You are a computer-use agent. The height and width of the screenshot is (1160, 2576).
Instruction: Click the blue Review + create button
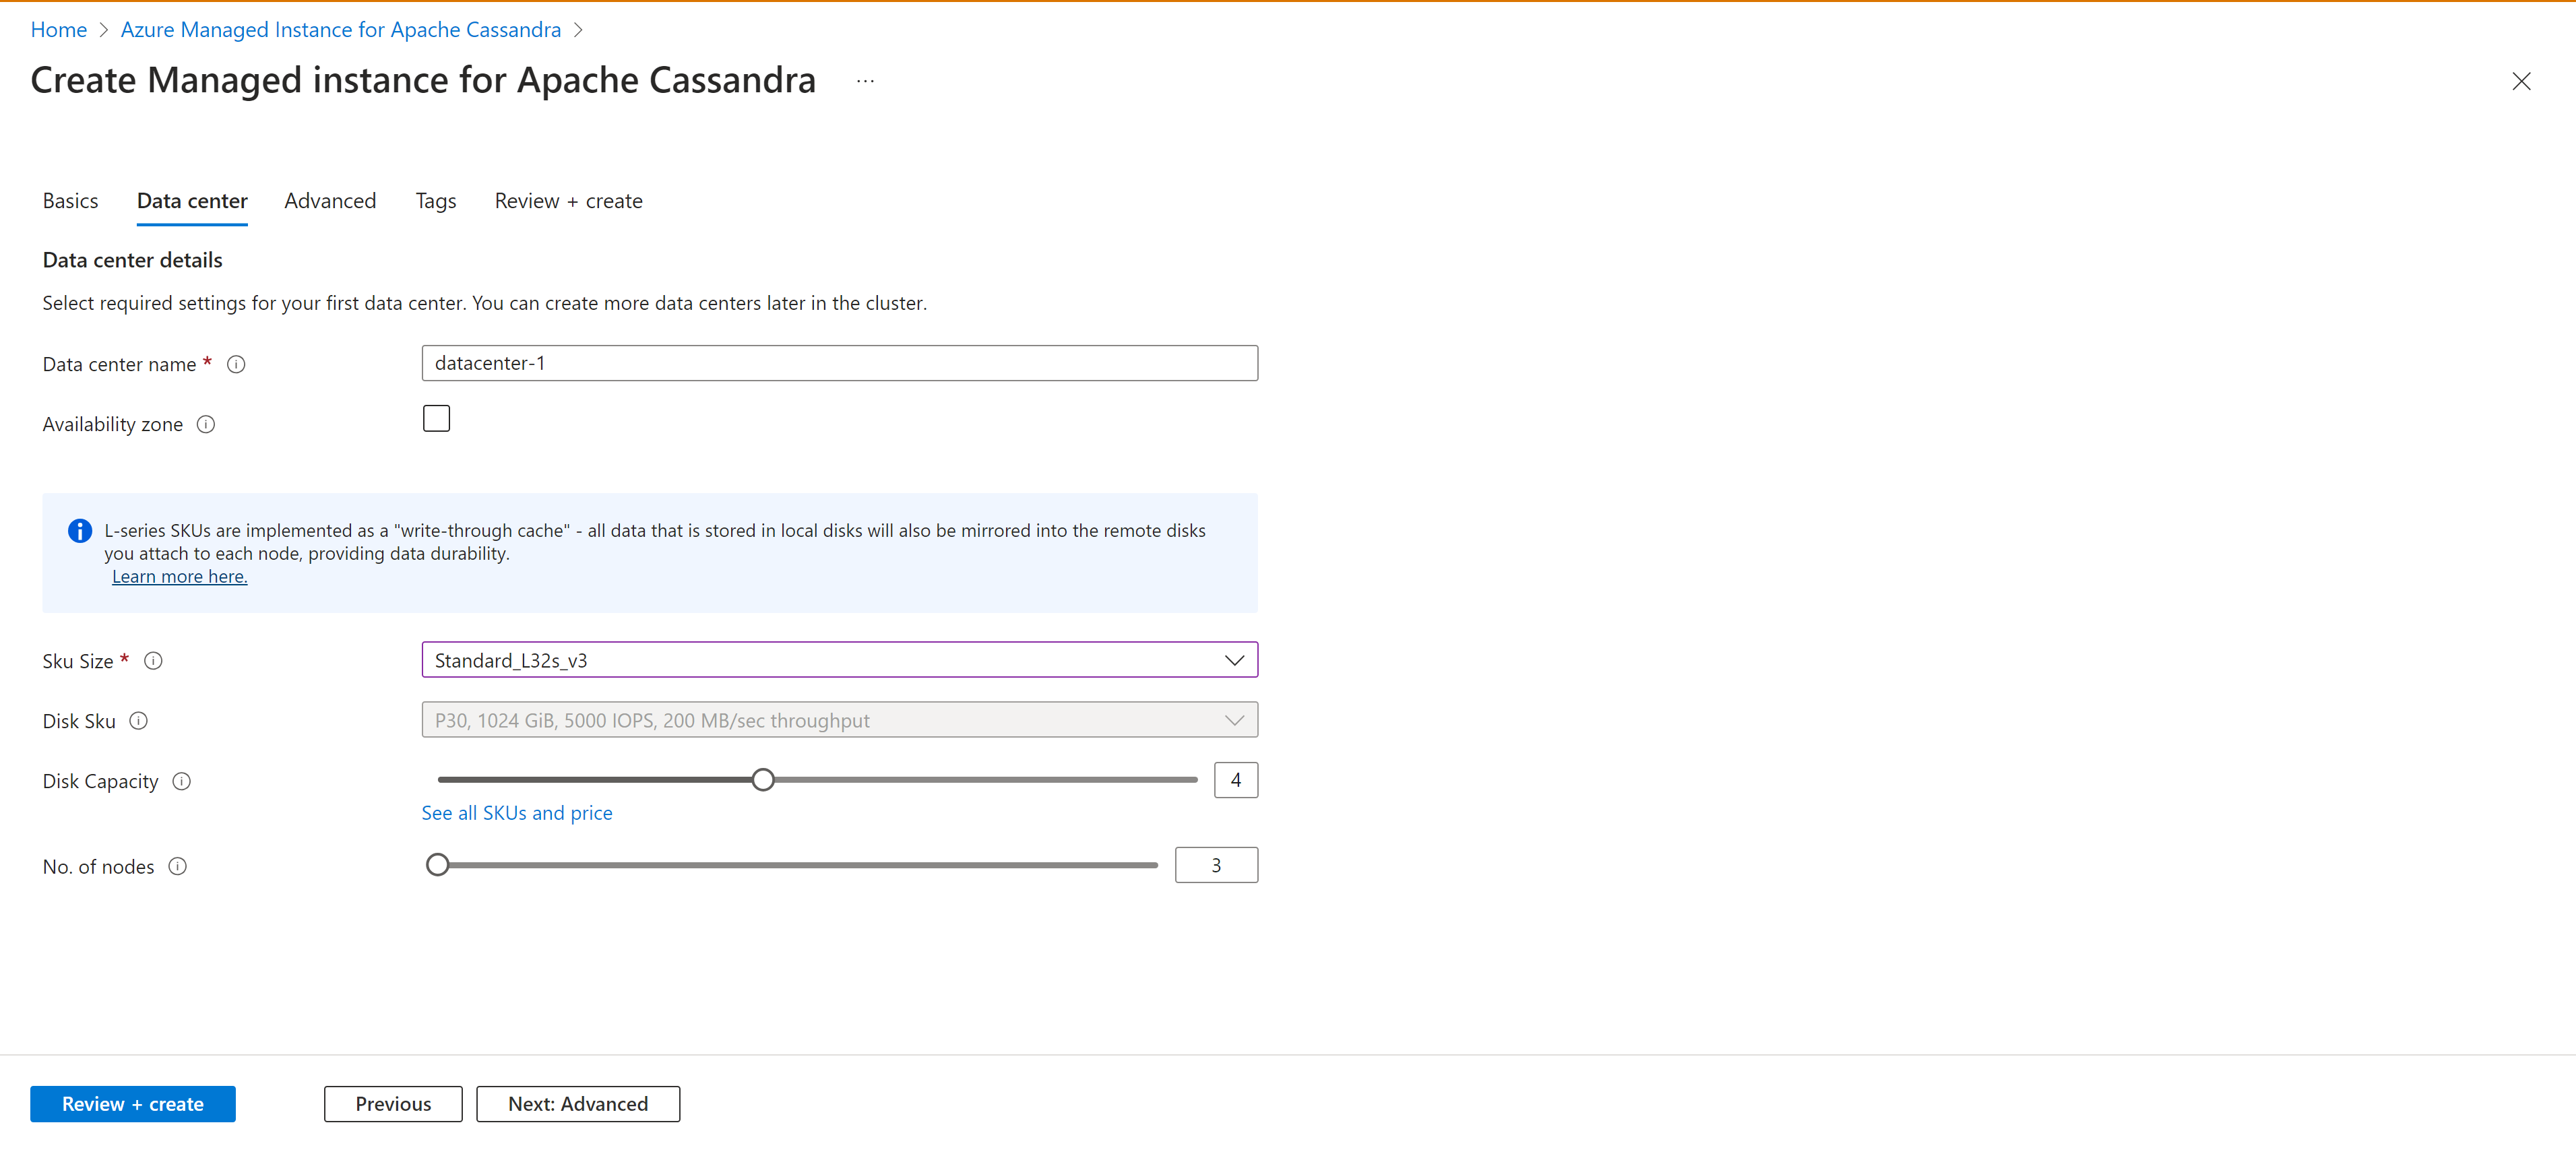coord(133,1104)
